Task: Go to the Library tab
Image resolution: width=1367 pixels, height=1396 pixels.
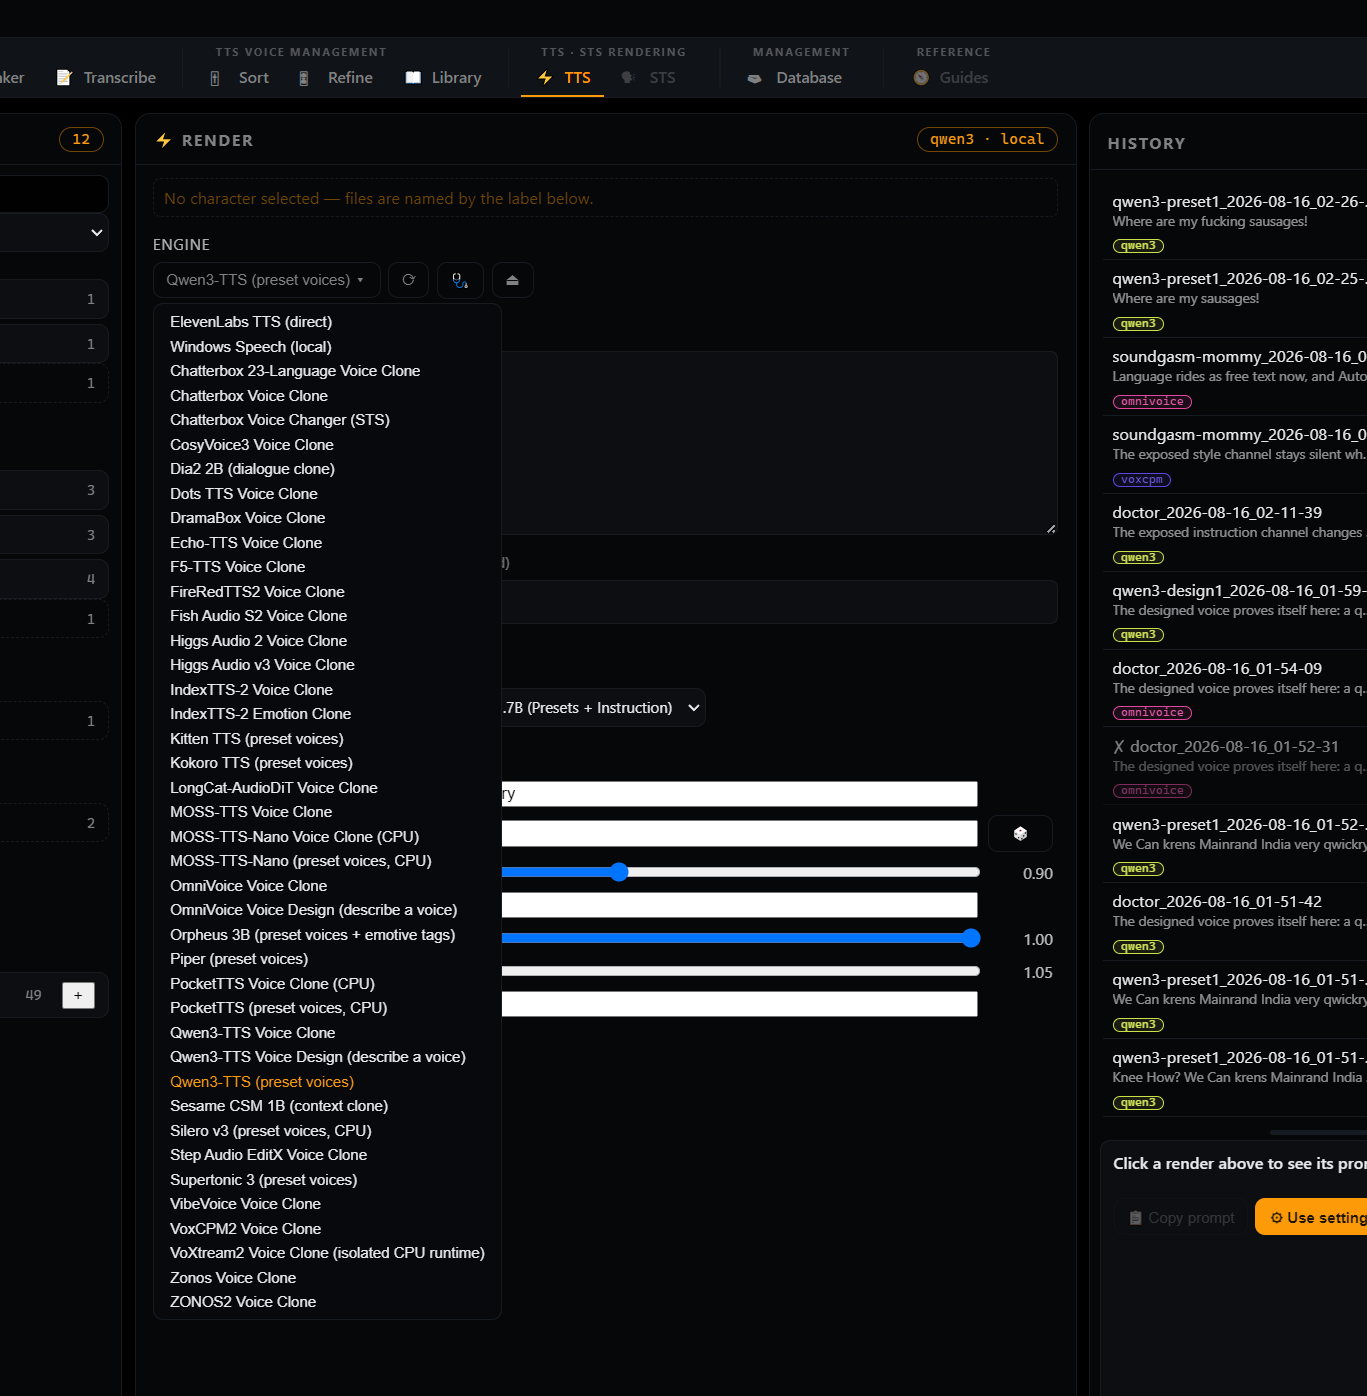Action: tap(444, 78)
